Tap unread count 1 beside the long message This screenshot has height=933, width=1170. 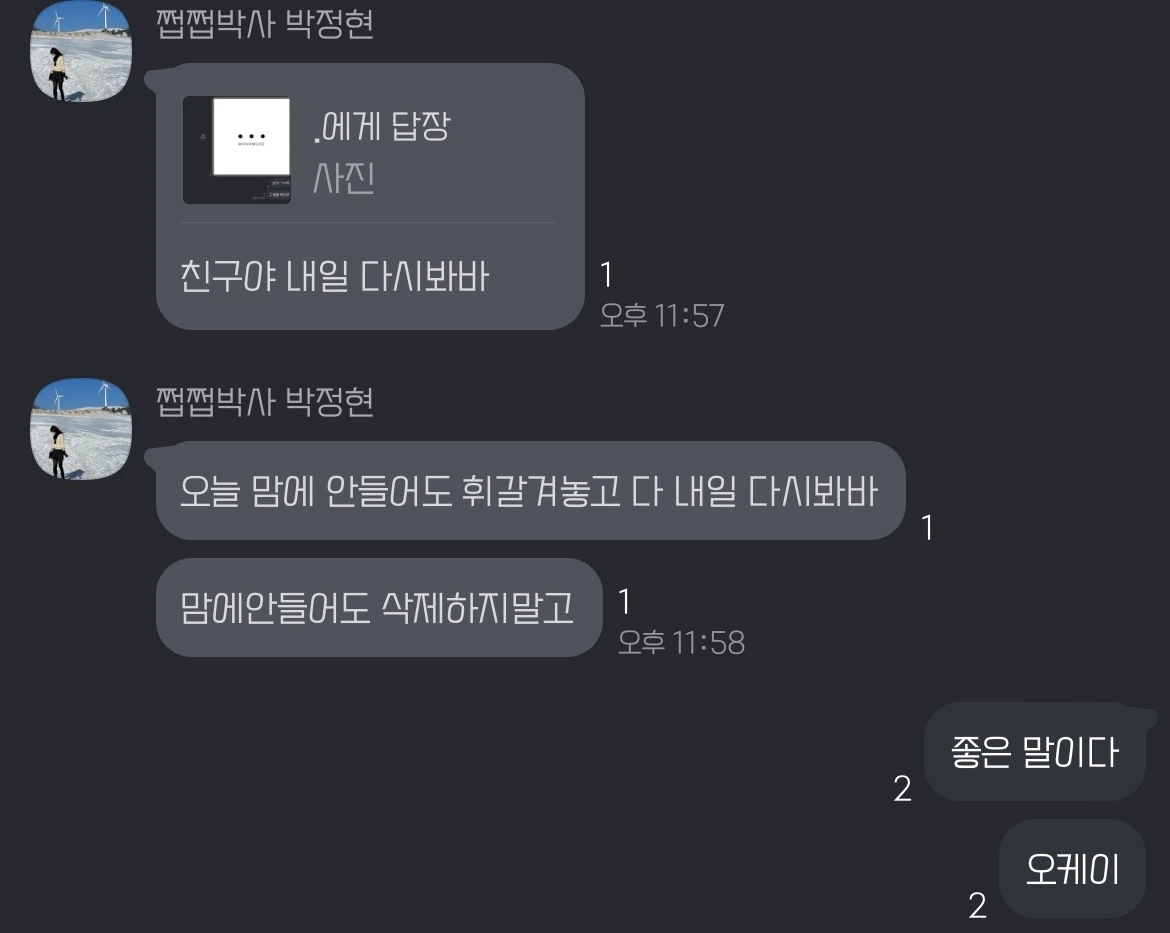(927, 528)
